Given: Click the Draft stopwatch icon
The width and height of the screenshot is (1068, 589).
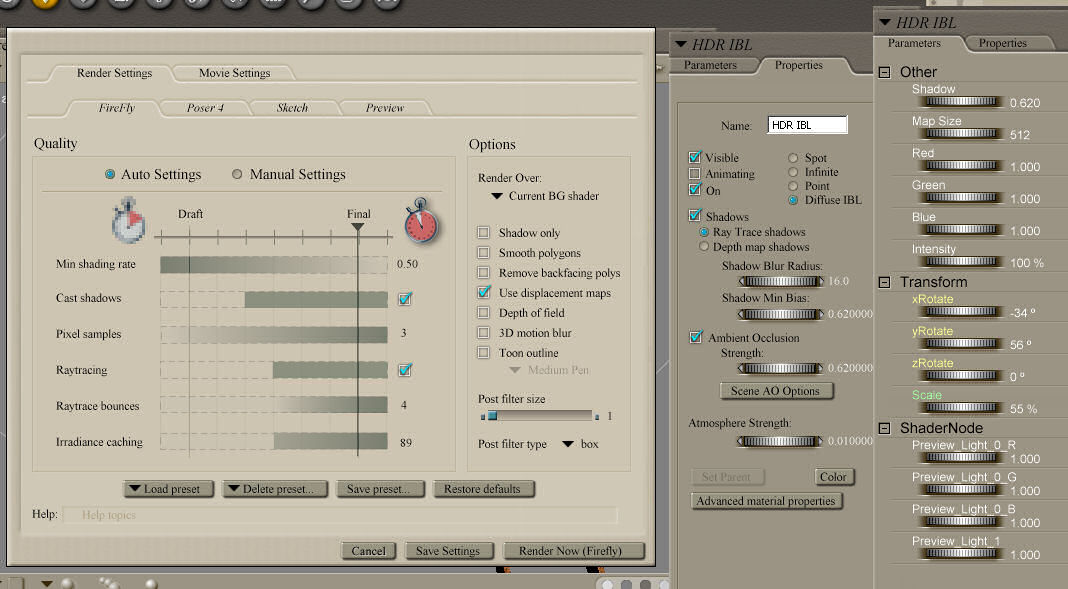Looking at the screenshot, I should click(129, 220).
